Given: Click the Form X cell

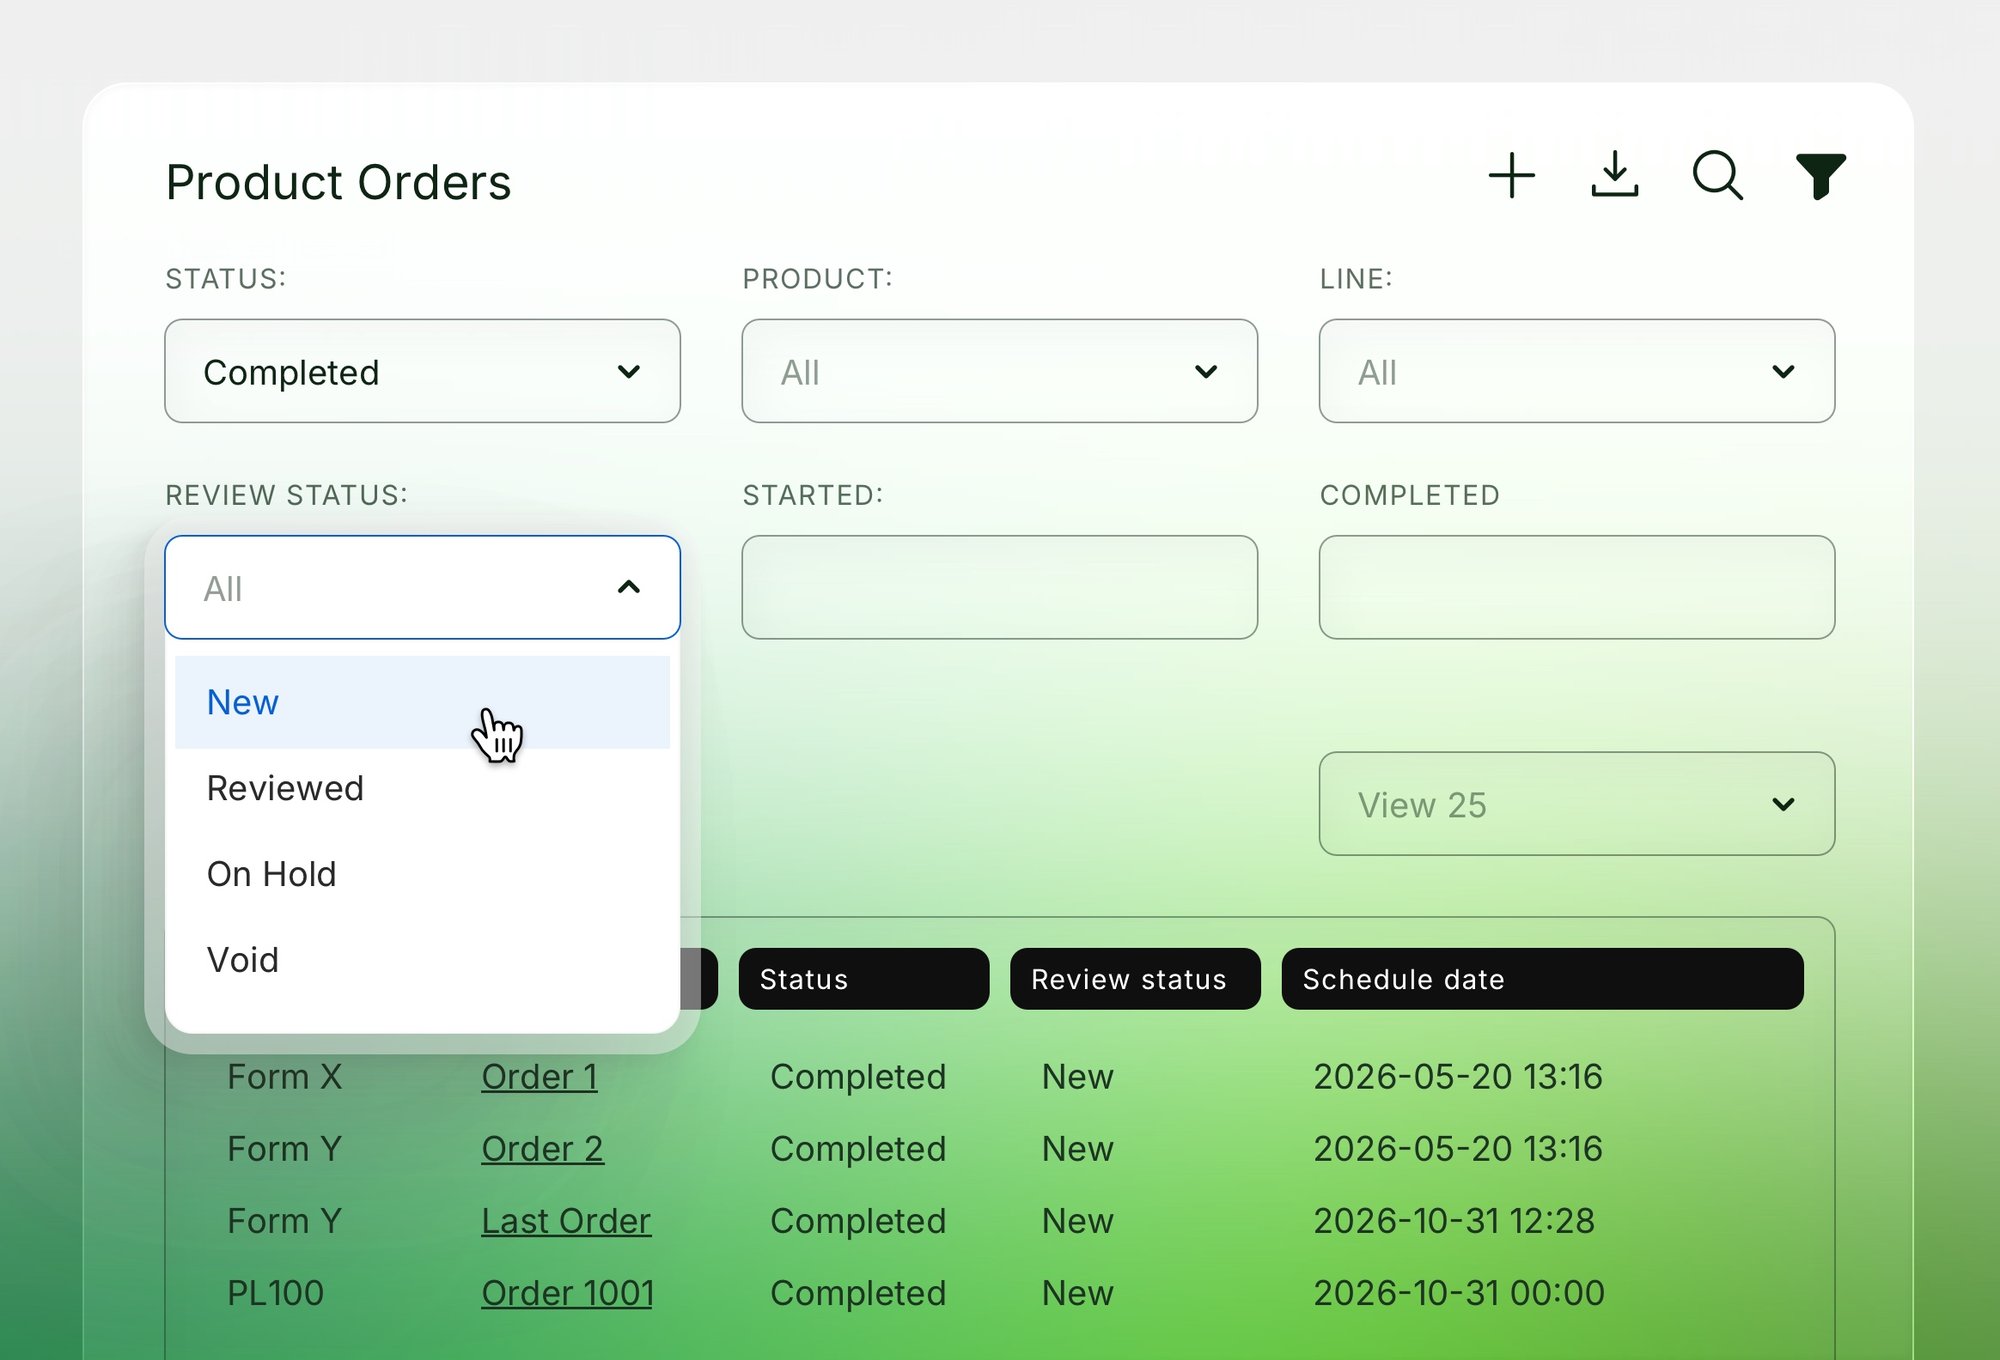Looking at the screenshot, I should (285, 1077).
